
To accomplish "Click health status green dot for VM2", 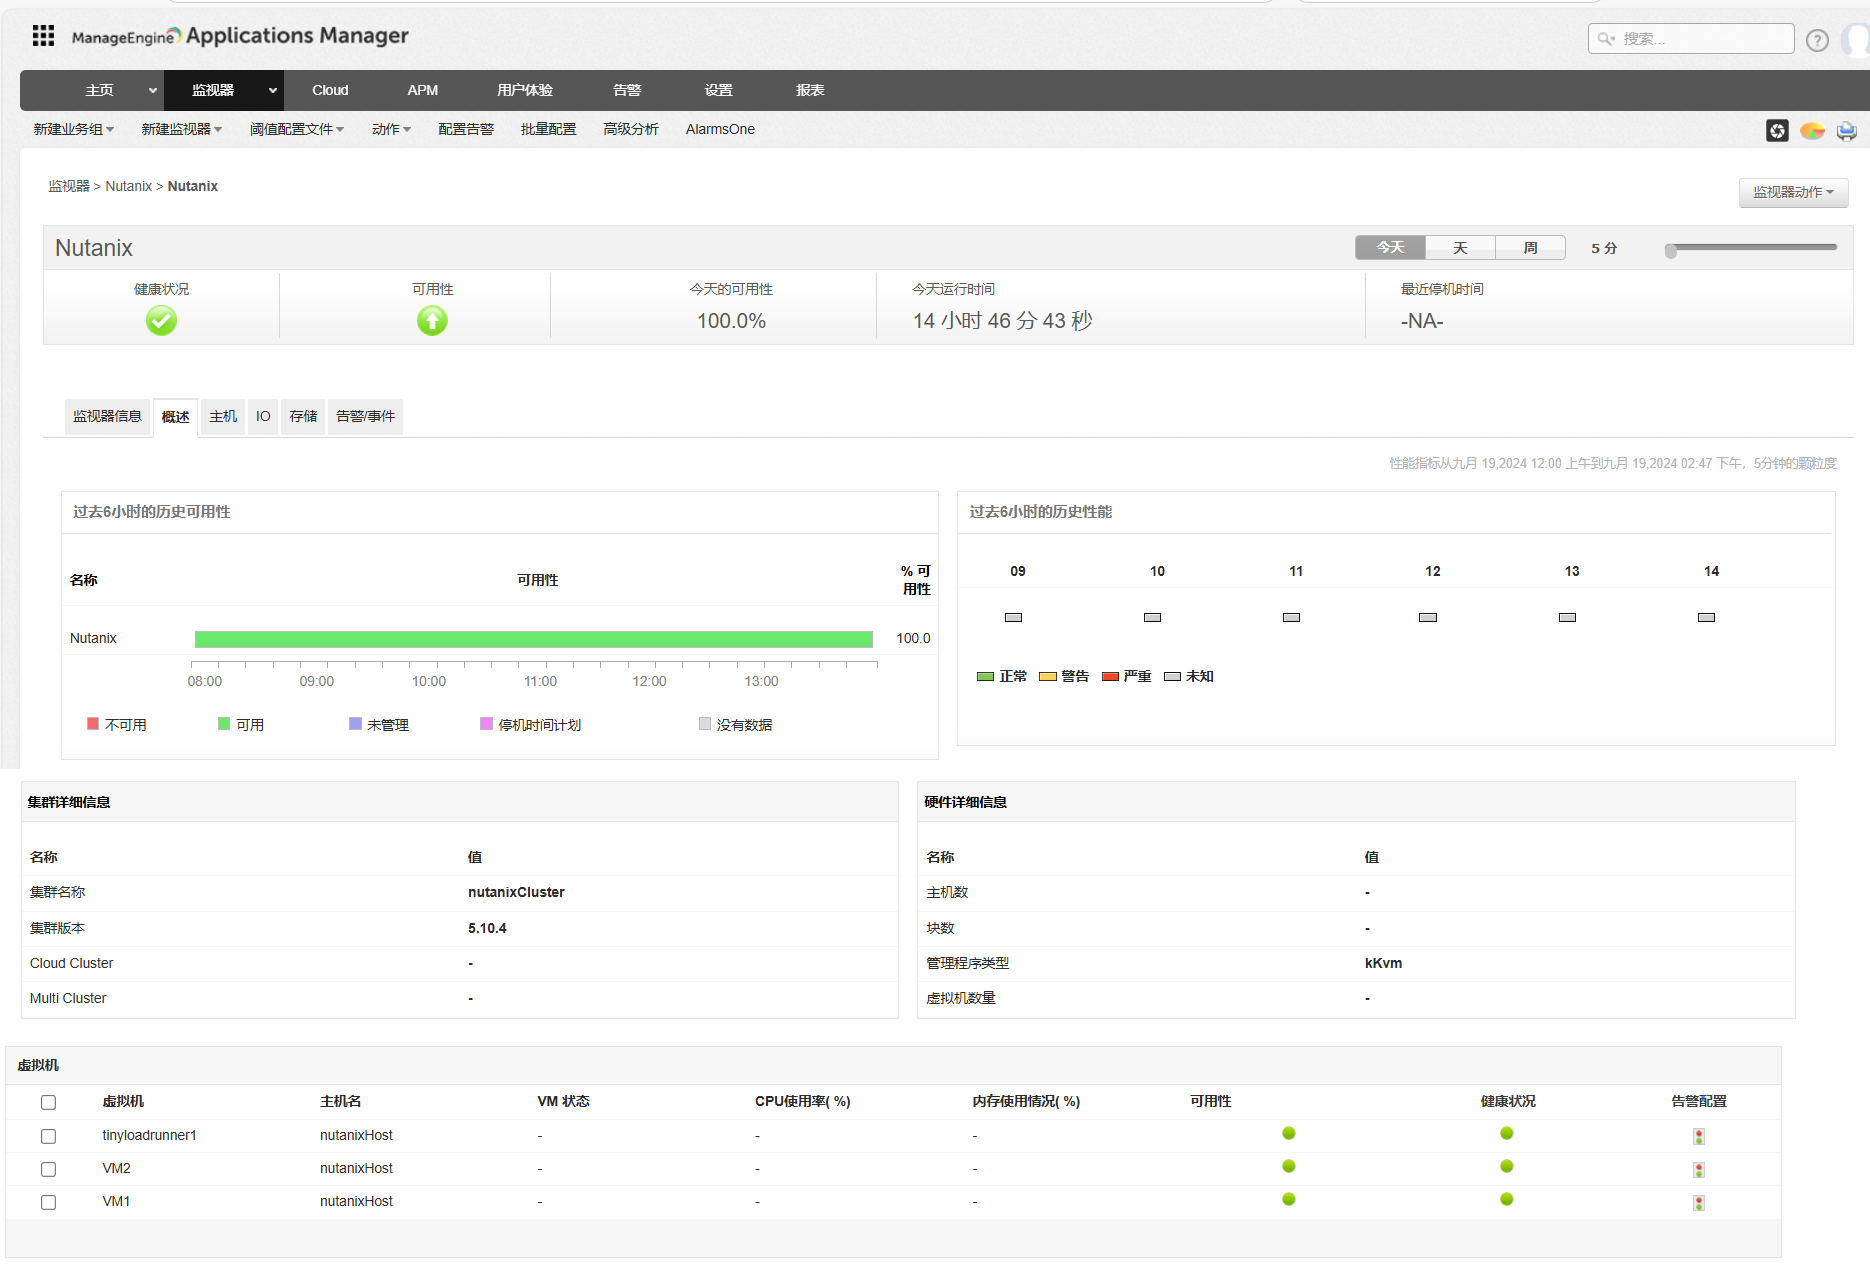I will tap(1507, 1166).
